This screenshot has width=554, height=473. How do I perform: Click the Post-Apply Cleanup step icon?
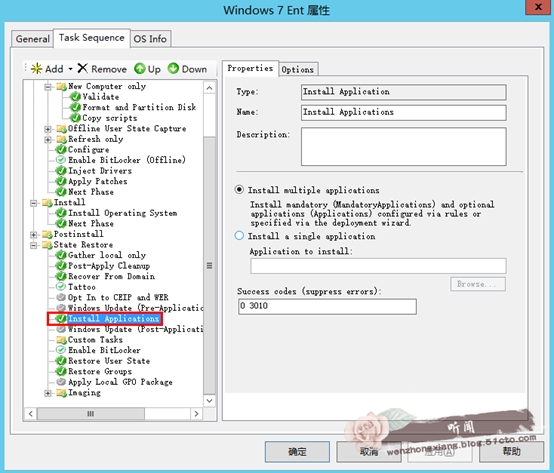click(x=61, y=266)
